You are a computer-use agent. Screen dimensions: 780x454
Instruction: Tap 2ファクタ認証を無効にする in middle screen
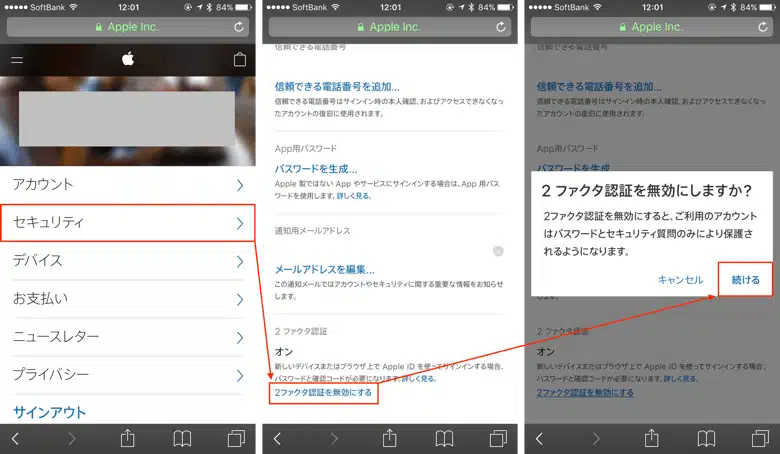(x=323, y=393)
